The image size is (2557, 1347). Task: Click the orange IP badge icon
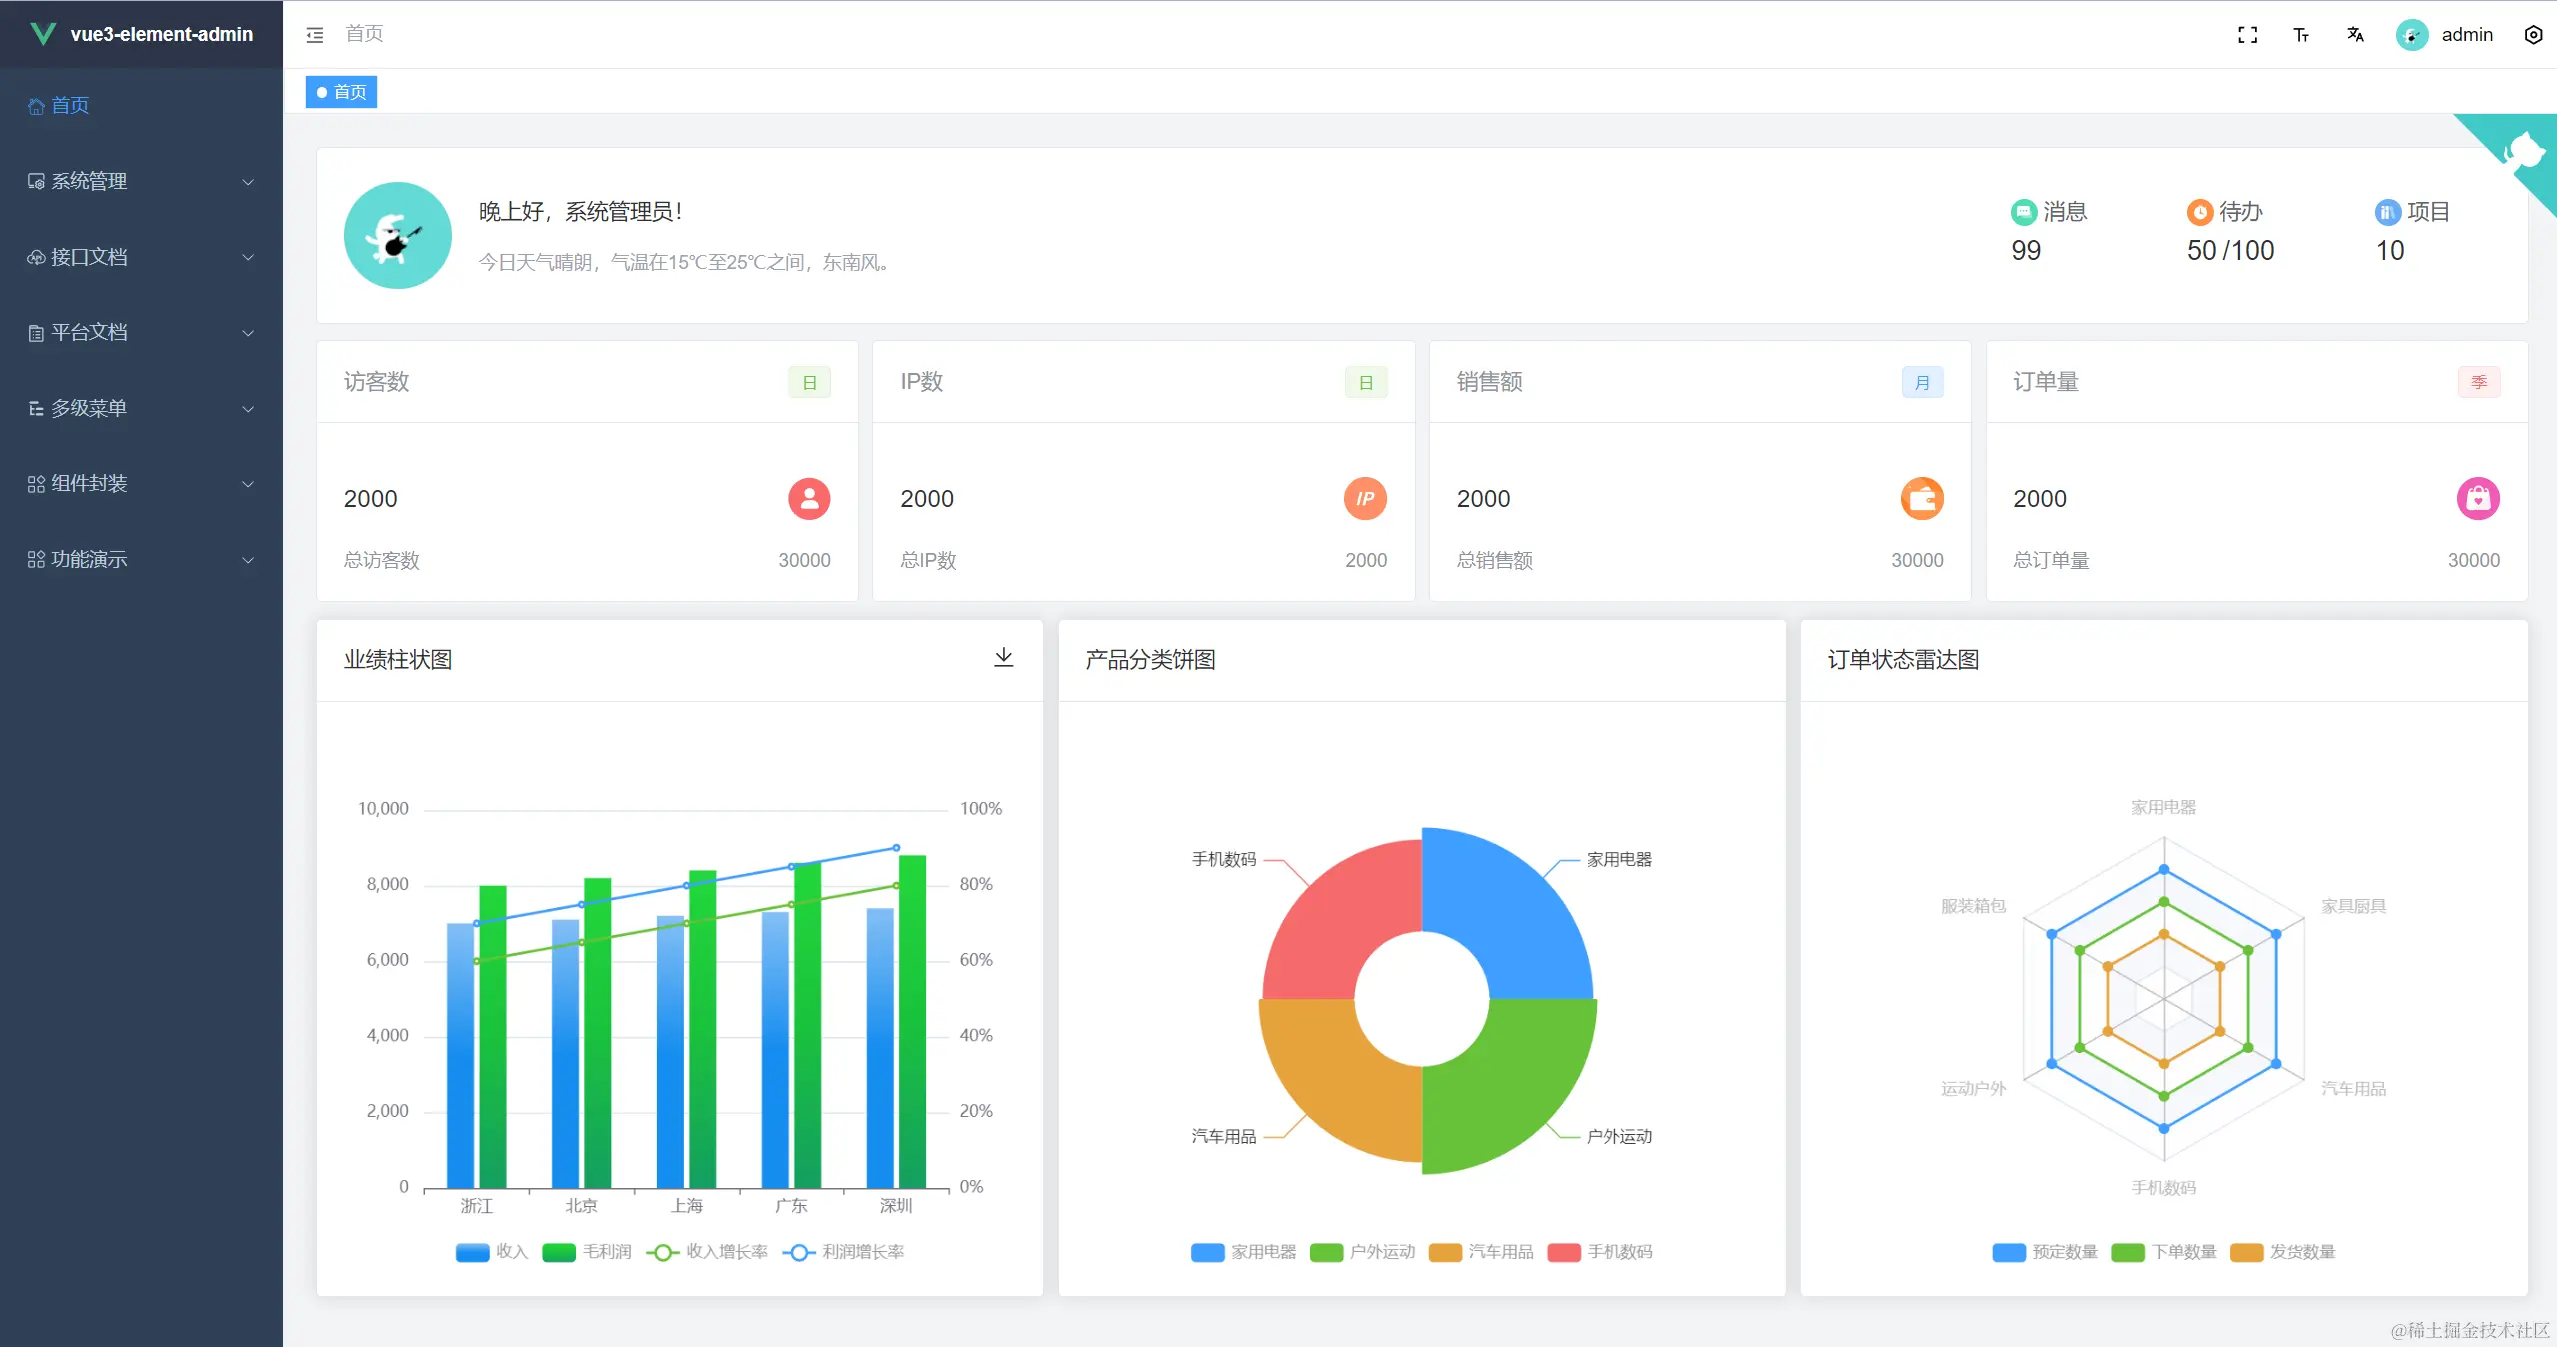[x=1364, y=498]
